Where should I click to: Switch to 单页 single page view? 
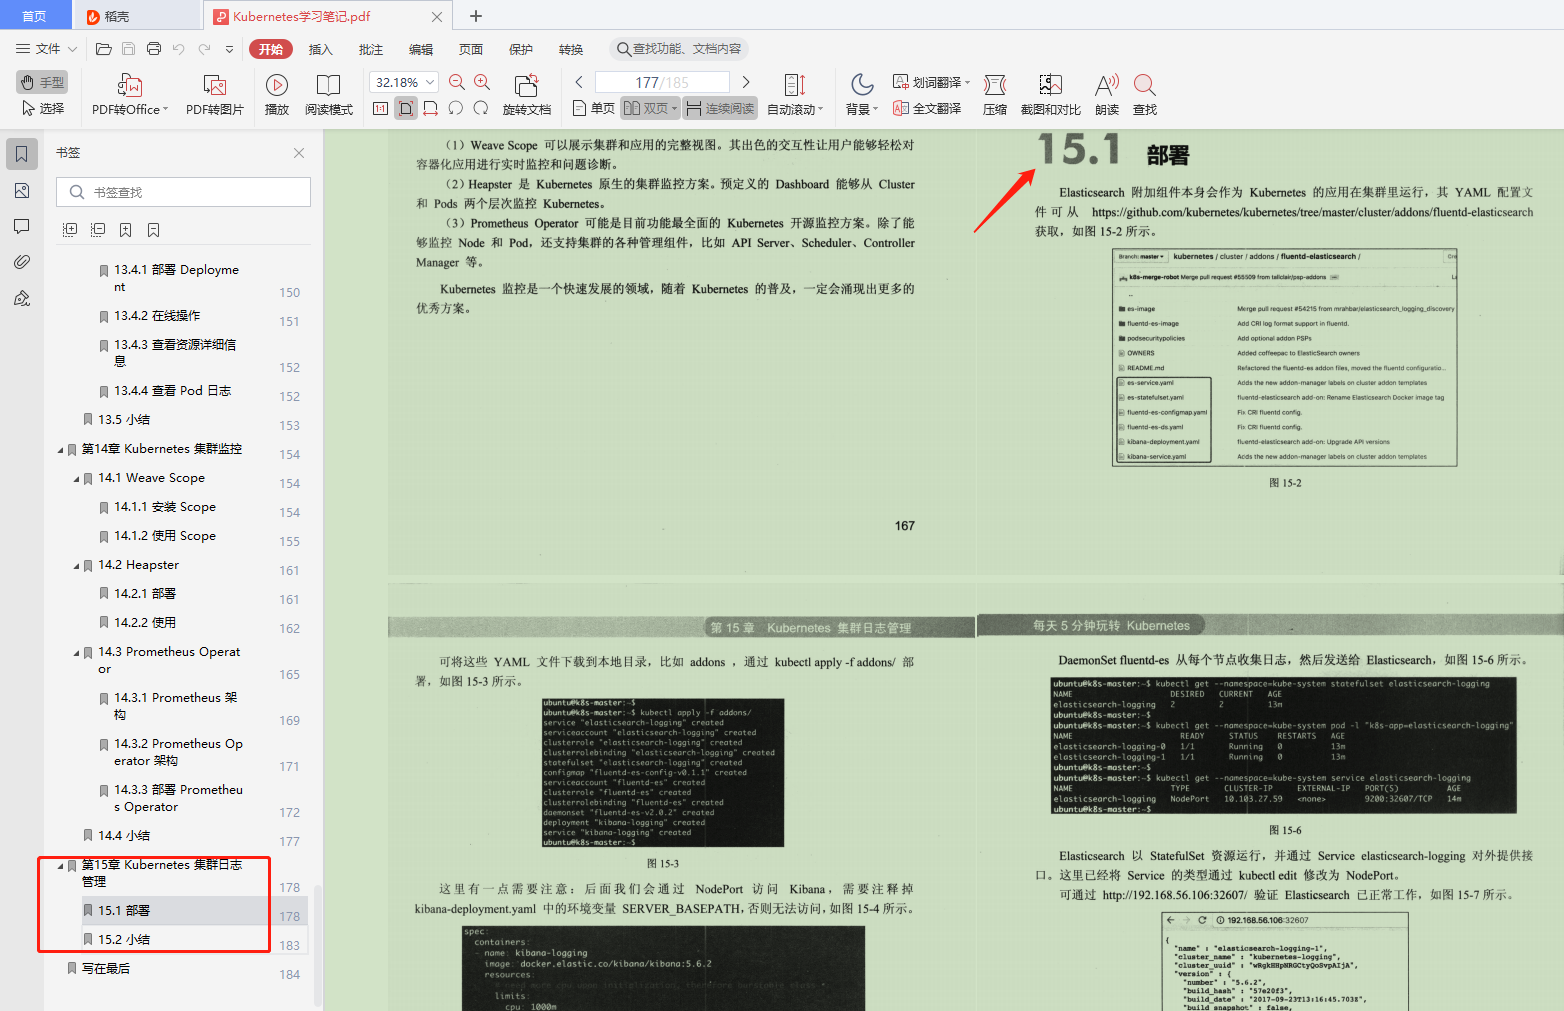point(594,108)
